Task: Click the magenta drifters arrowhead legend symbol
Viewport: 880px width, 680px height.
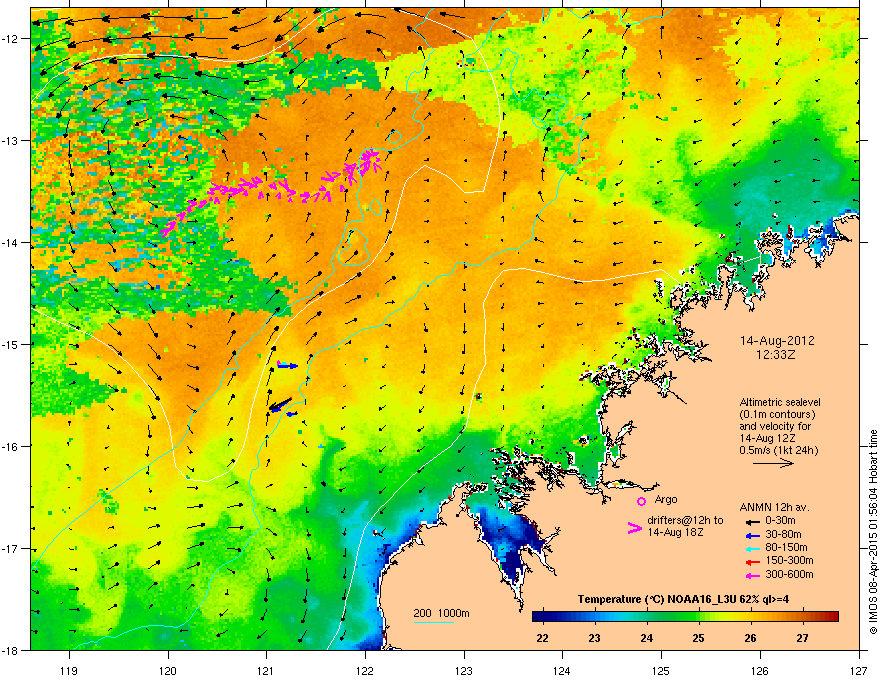Action: pyautogui.click(x=634, y=528)
